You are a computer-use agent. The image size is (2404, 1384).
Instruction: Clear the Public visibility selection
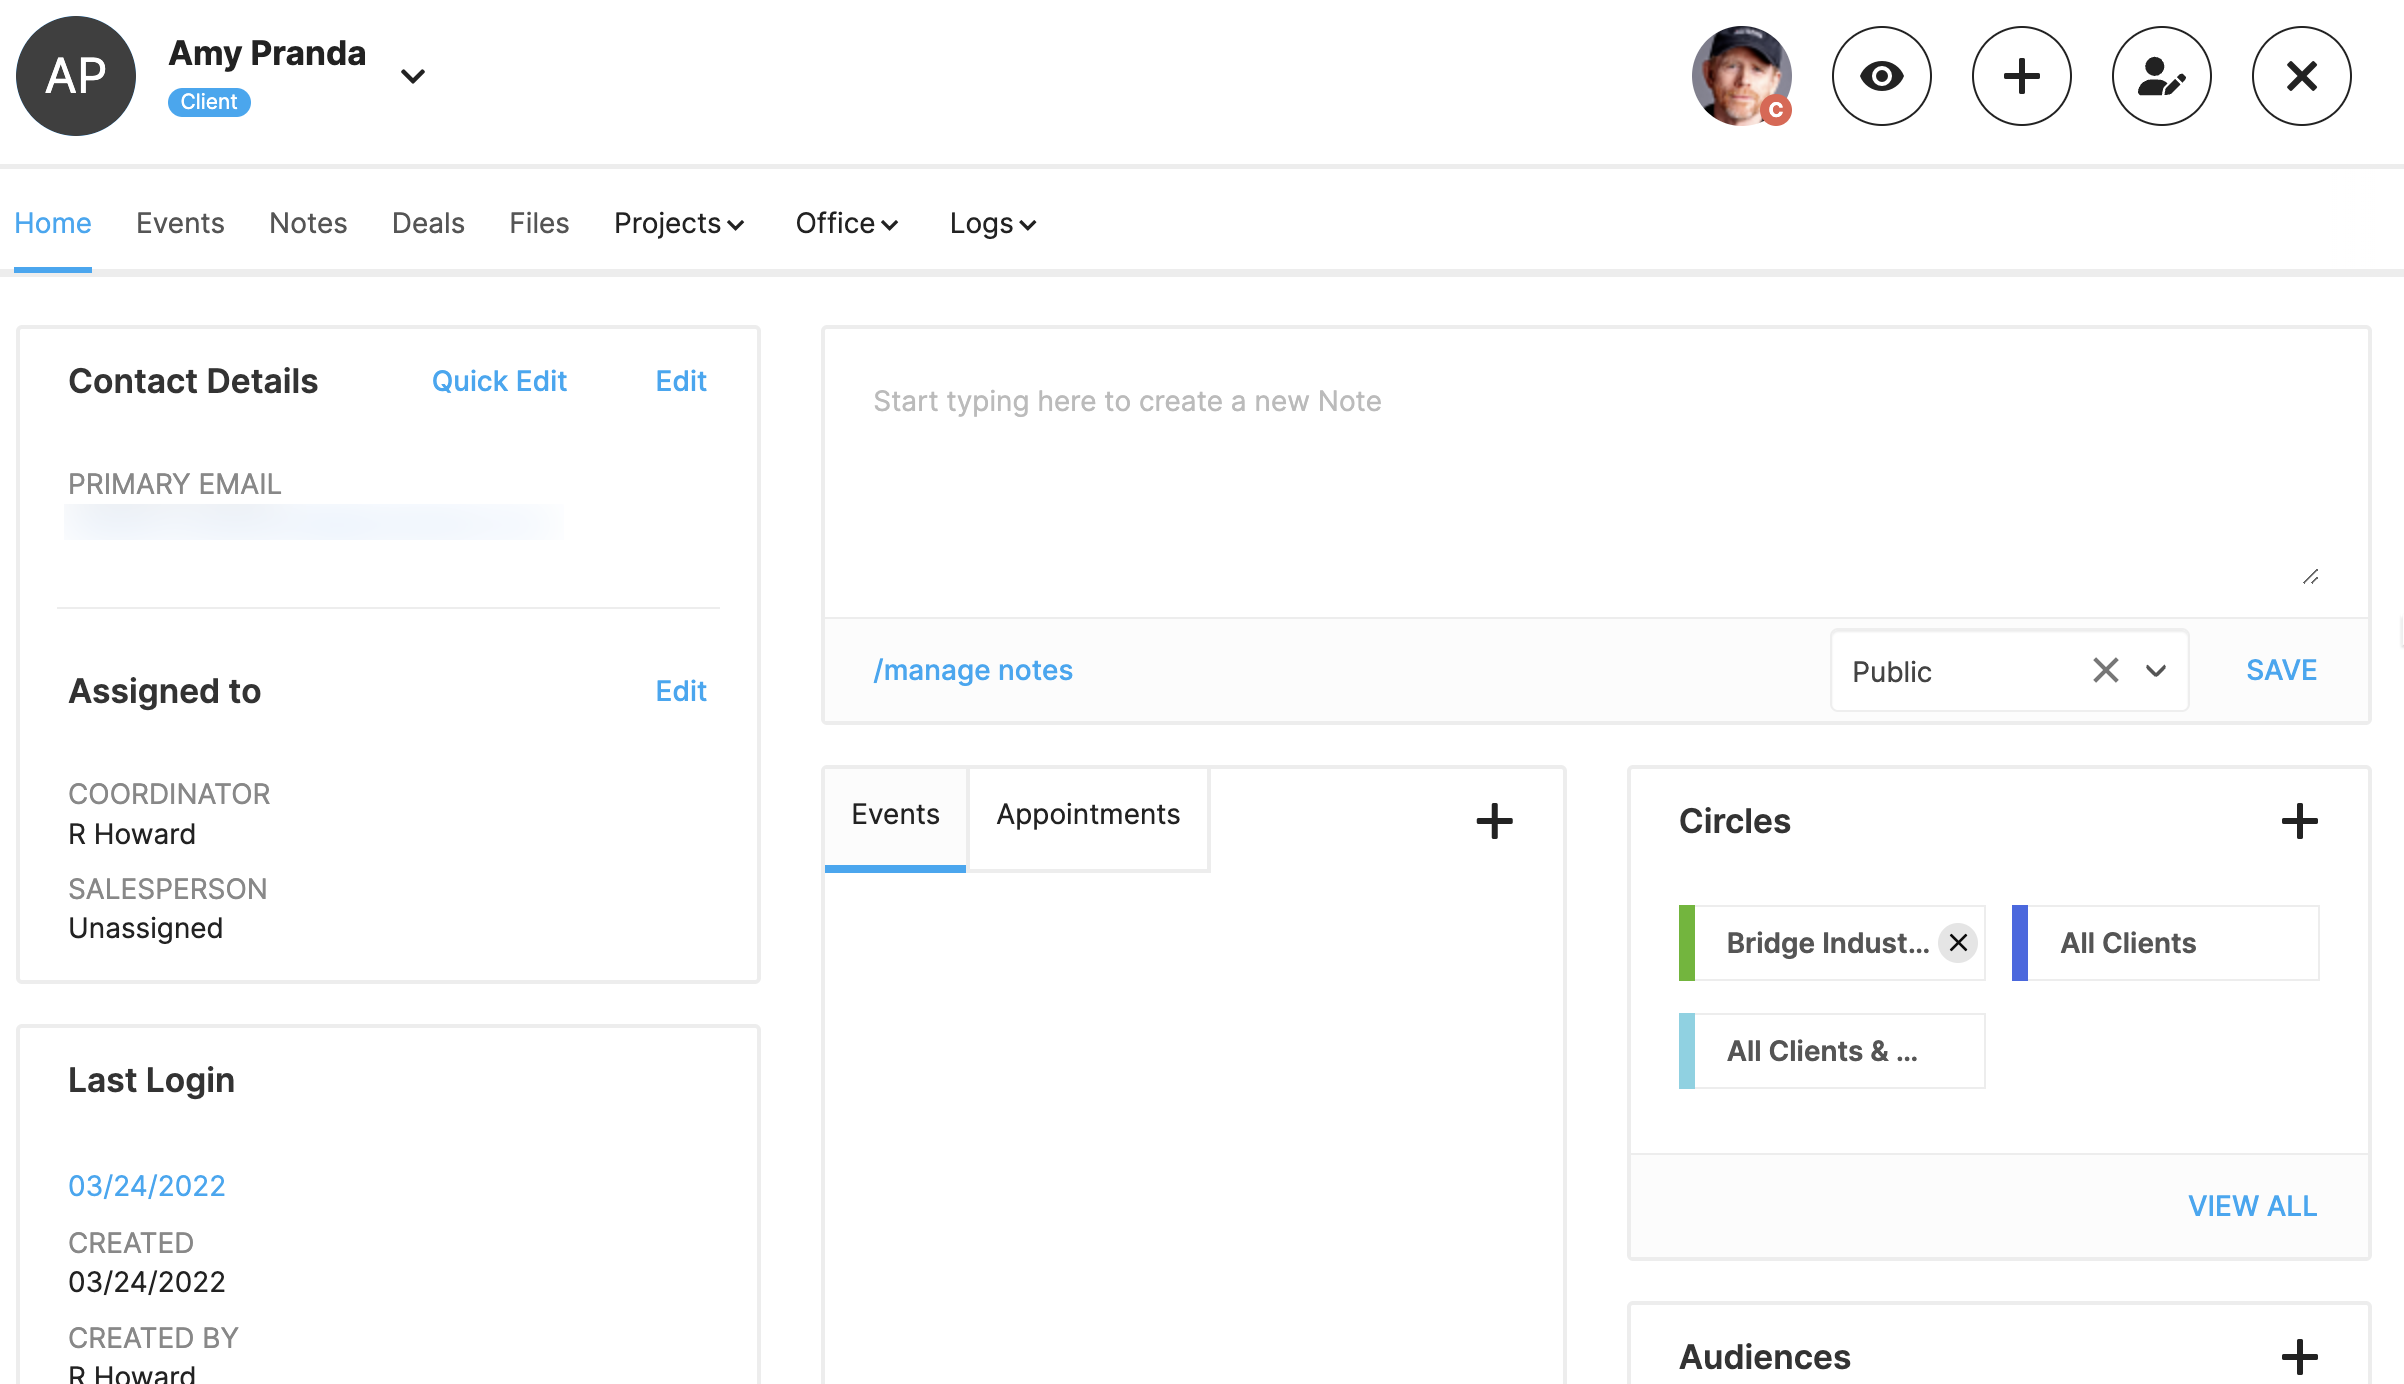click(x=2106, y=670)
